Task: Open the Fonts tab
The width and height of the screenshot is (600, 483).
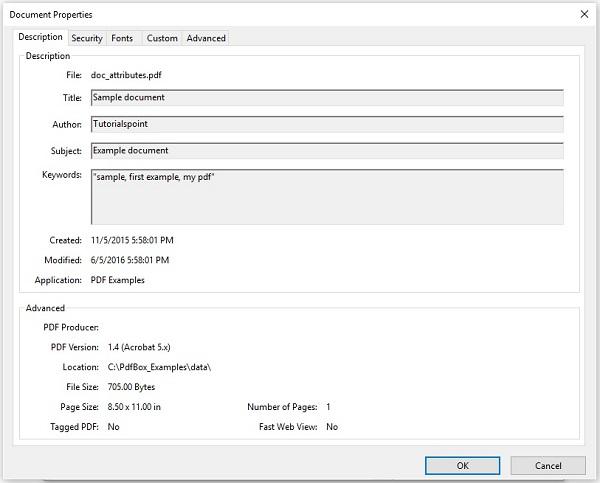Action: pos(122,38)
